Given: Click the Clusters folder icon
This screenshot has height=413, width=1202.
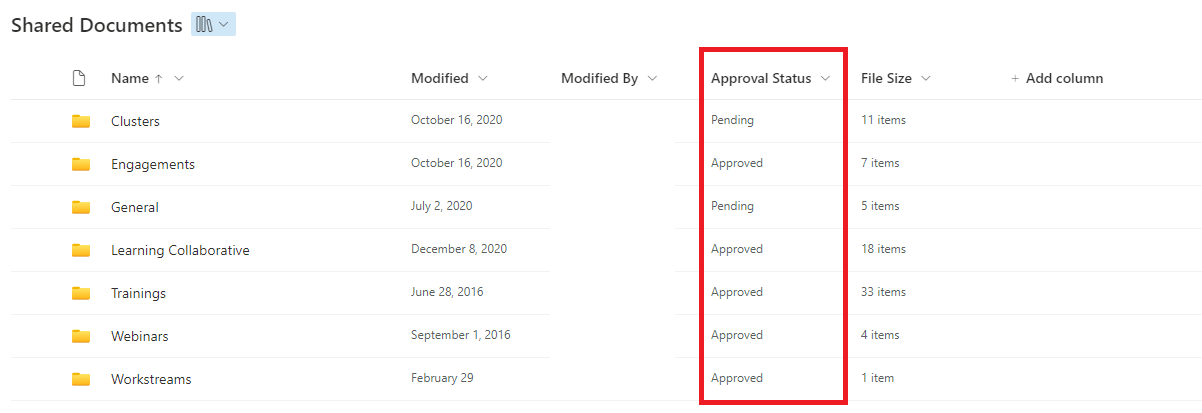Looking at the screenshot, I should (81, 121).
